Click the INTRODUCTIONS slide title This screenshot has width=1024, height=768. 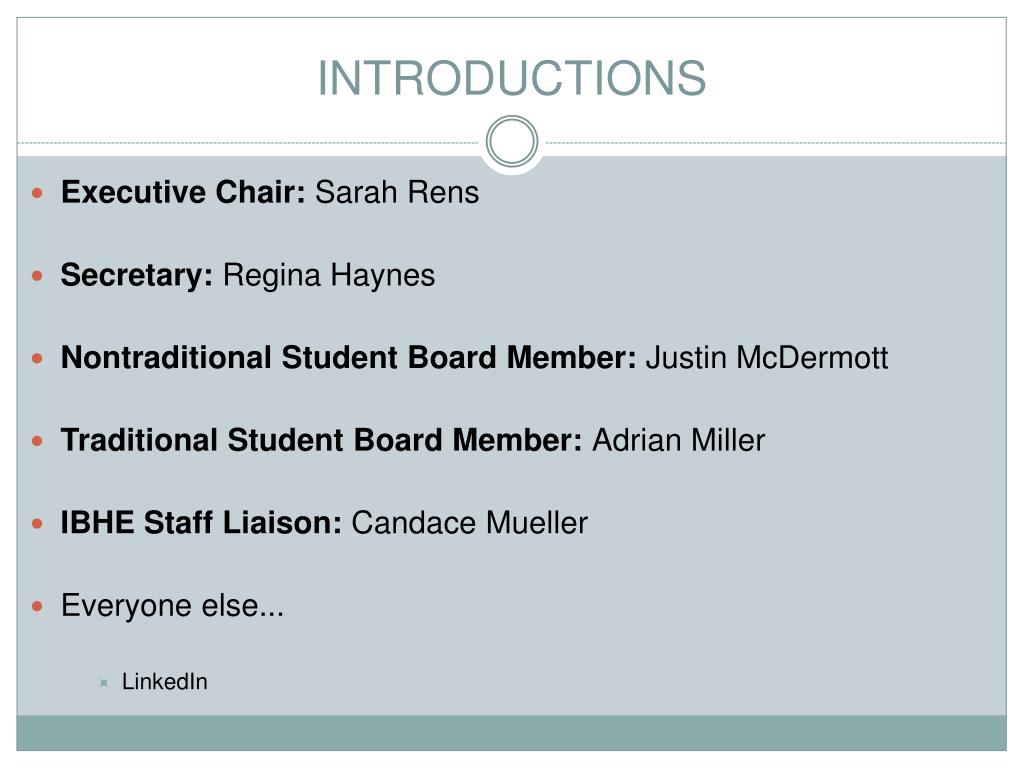point(512,78)
